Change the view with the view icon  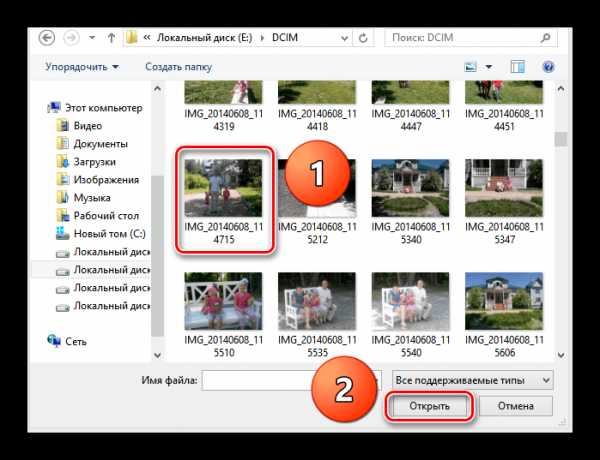[x=470, y=67]
